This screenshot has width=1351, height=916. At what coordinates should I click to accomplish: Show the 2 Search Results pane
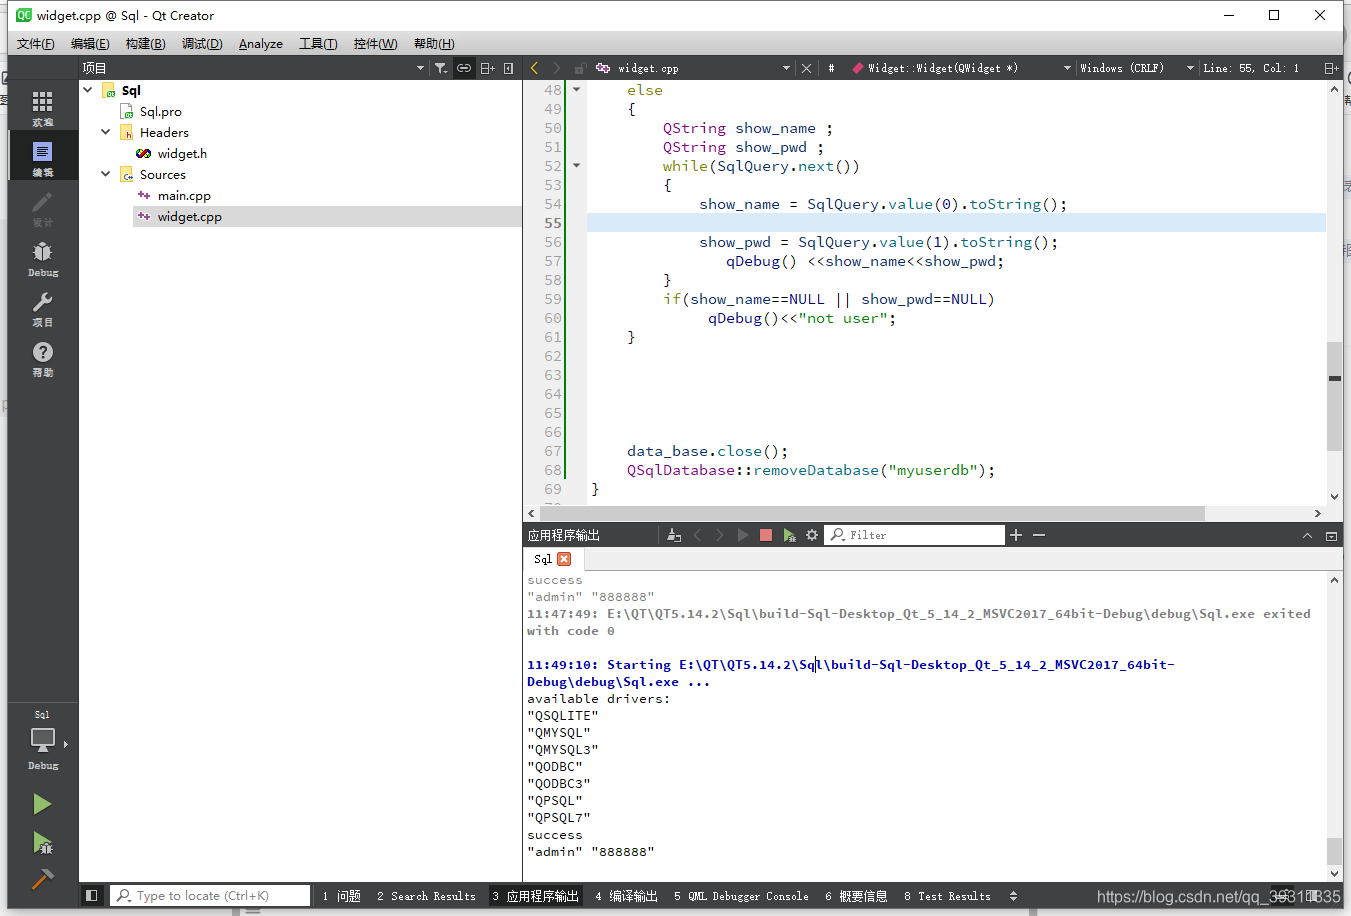pyautogui.click(x=426, y=896)
